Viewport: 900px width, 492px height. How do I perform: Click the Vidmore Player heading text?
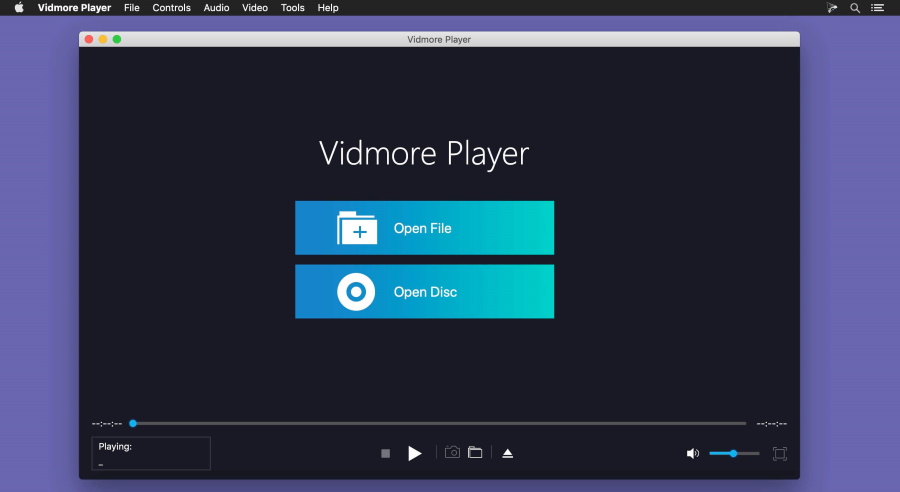pos(424,154)
